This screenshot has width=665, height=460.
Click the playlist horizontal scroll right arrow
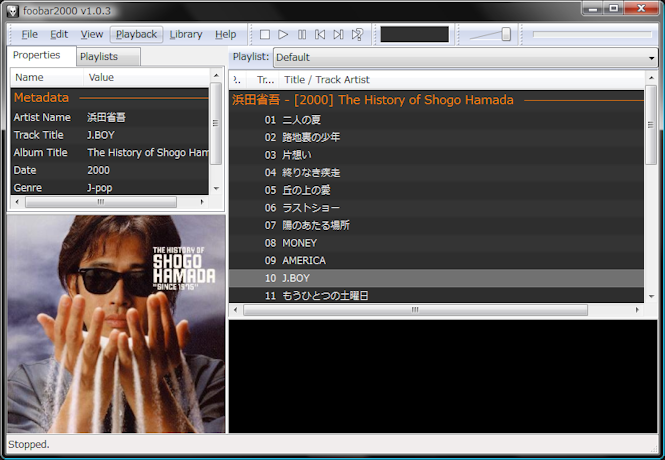[x=637, y=310]
